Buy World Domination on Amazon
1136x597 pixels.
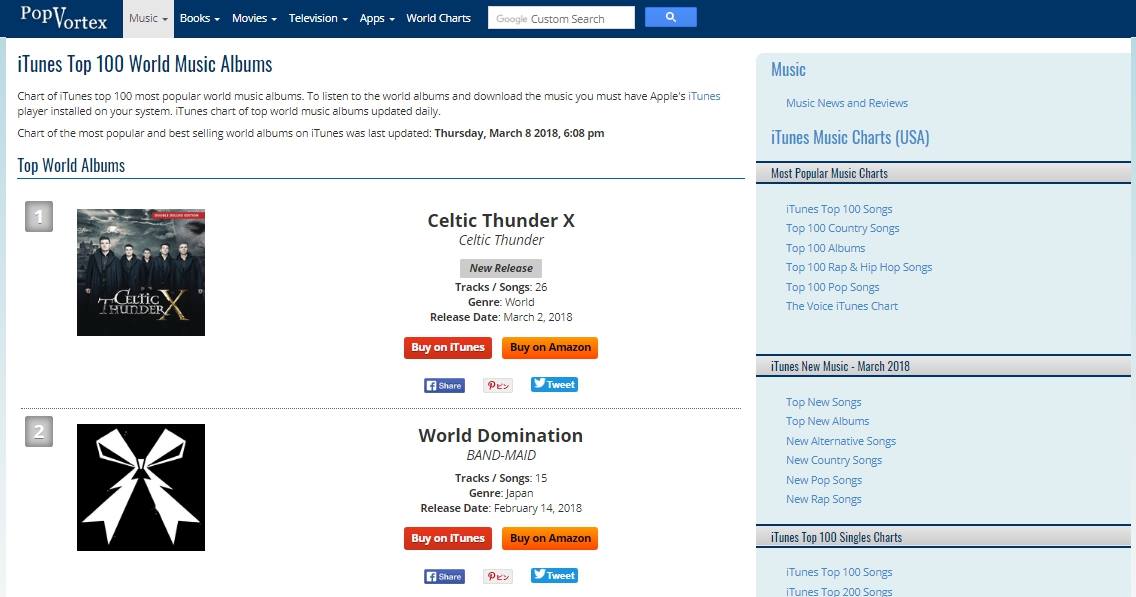pos(550,538)
